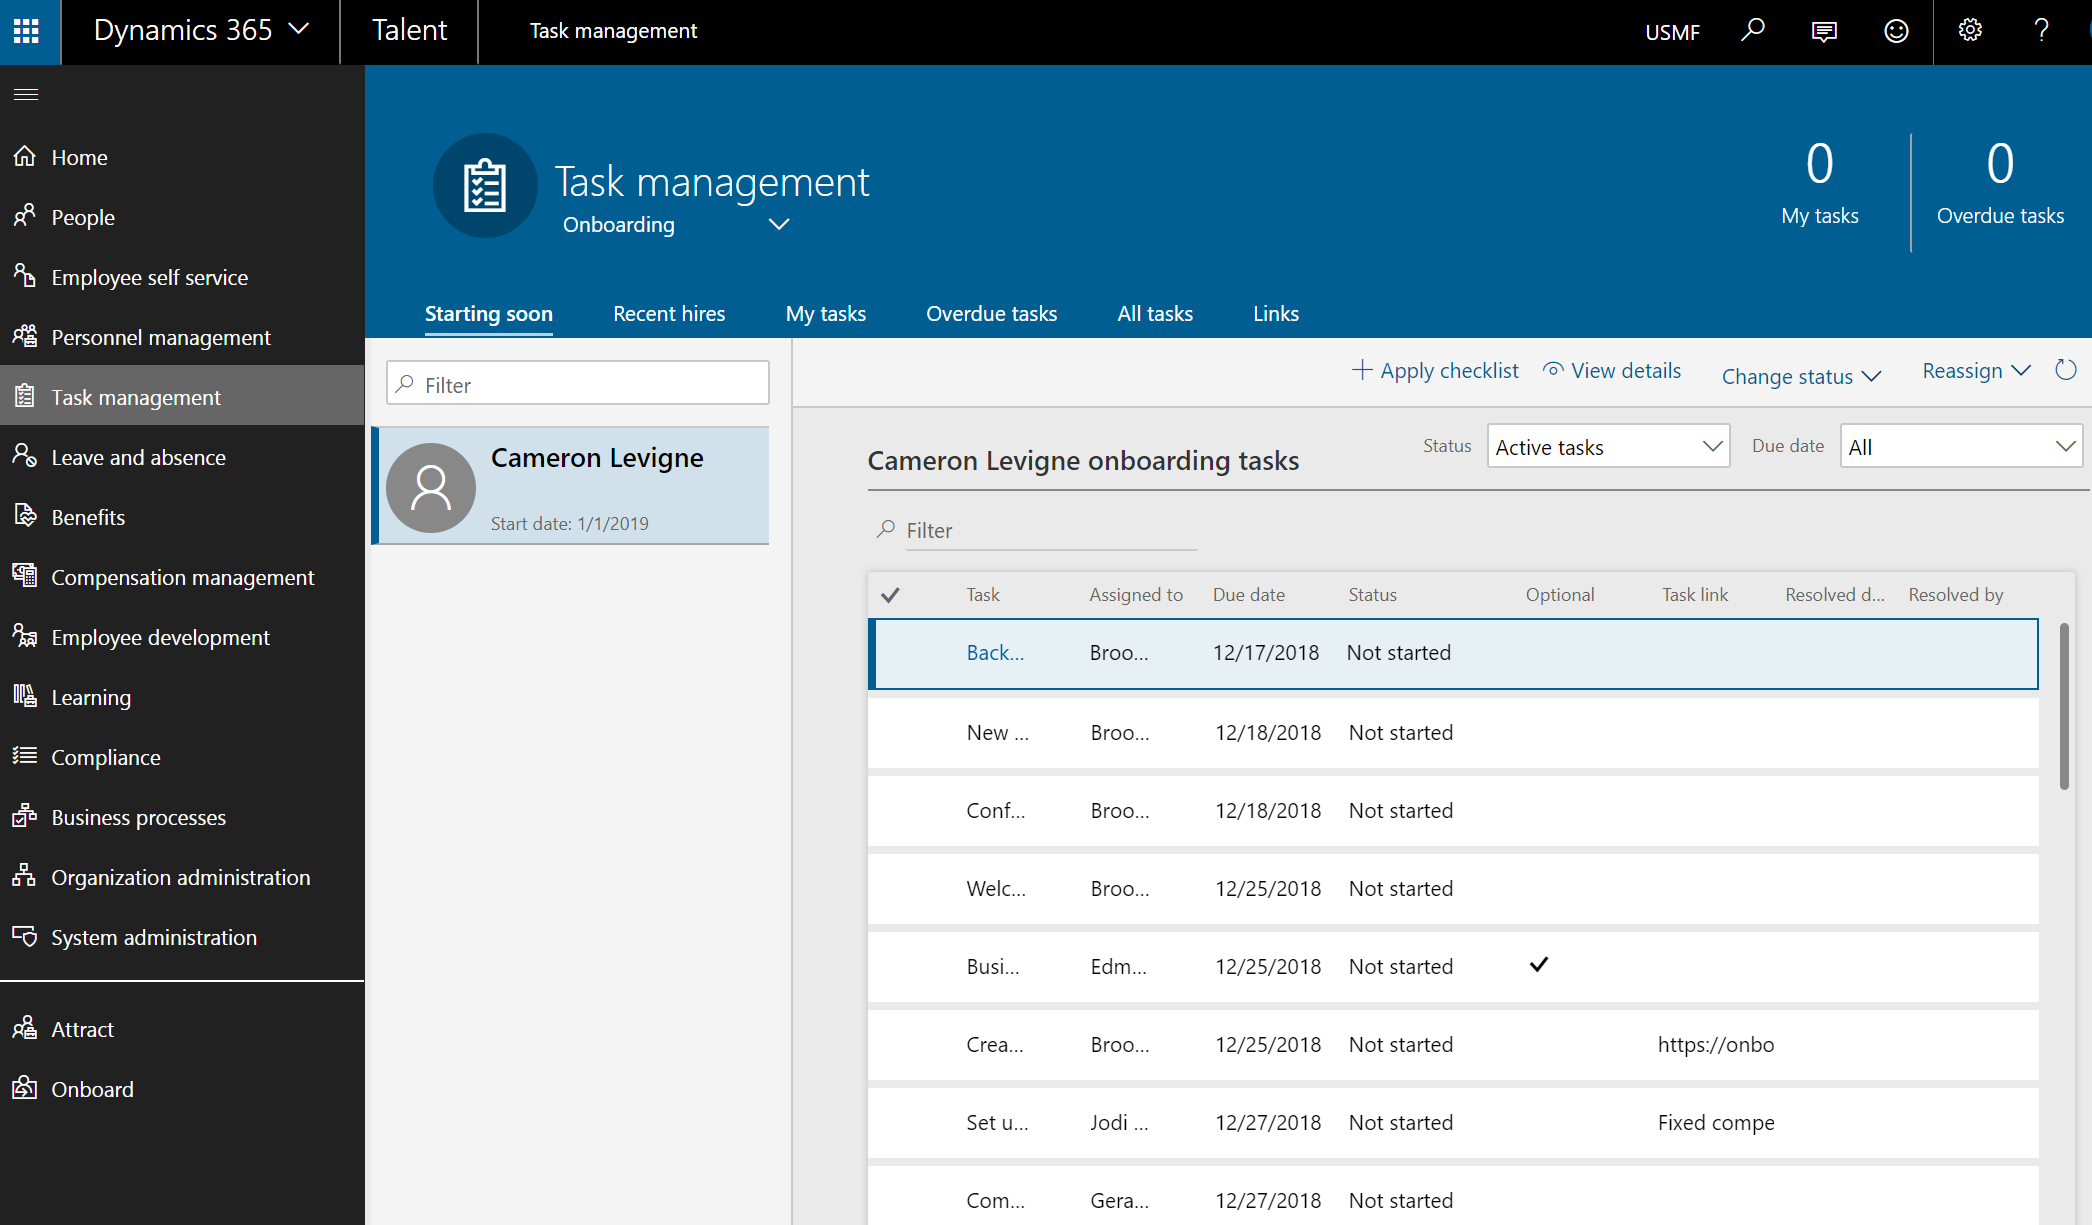Toggle the Optional checkmark on Busi... task row

(x=1539, y=965)
